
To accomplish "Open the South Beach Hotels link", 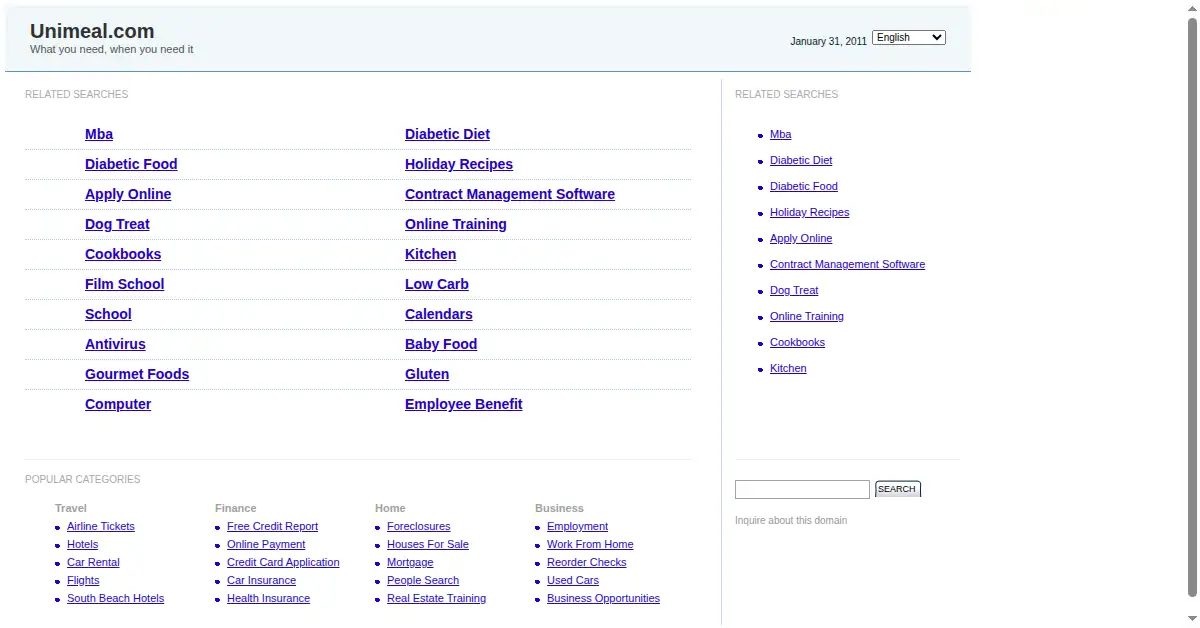I will click(116, 598).
